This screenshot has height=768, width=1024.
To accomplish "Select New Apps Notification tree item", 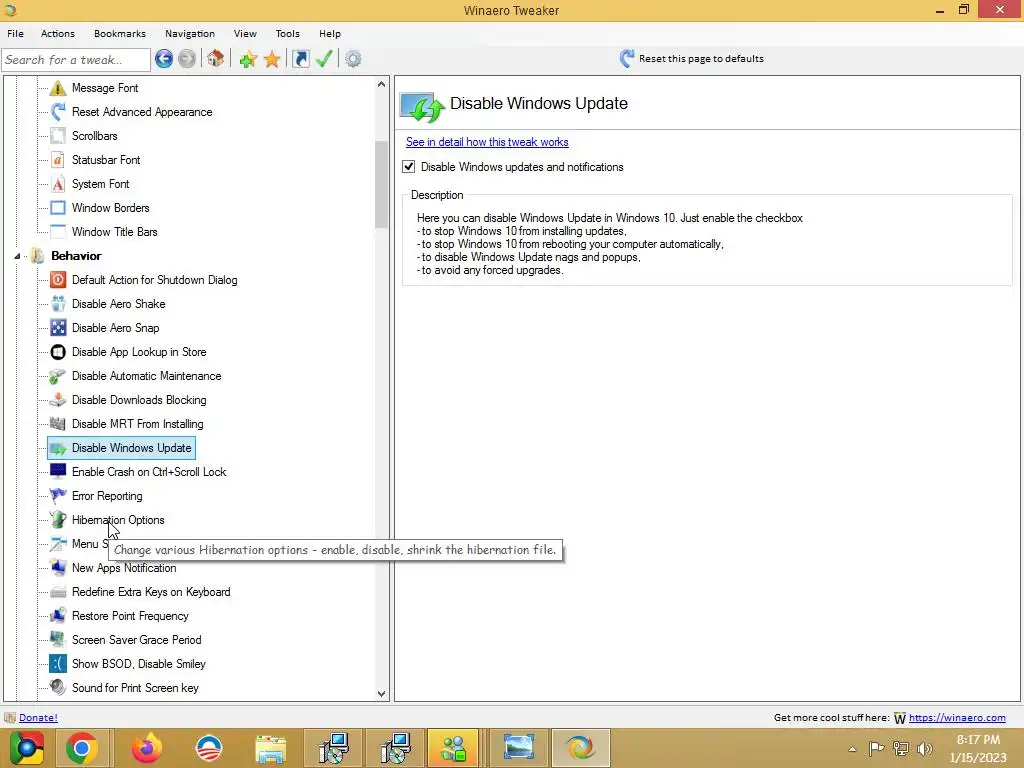I will 123,568.
